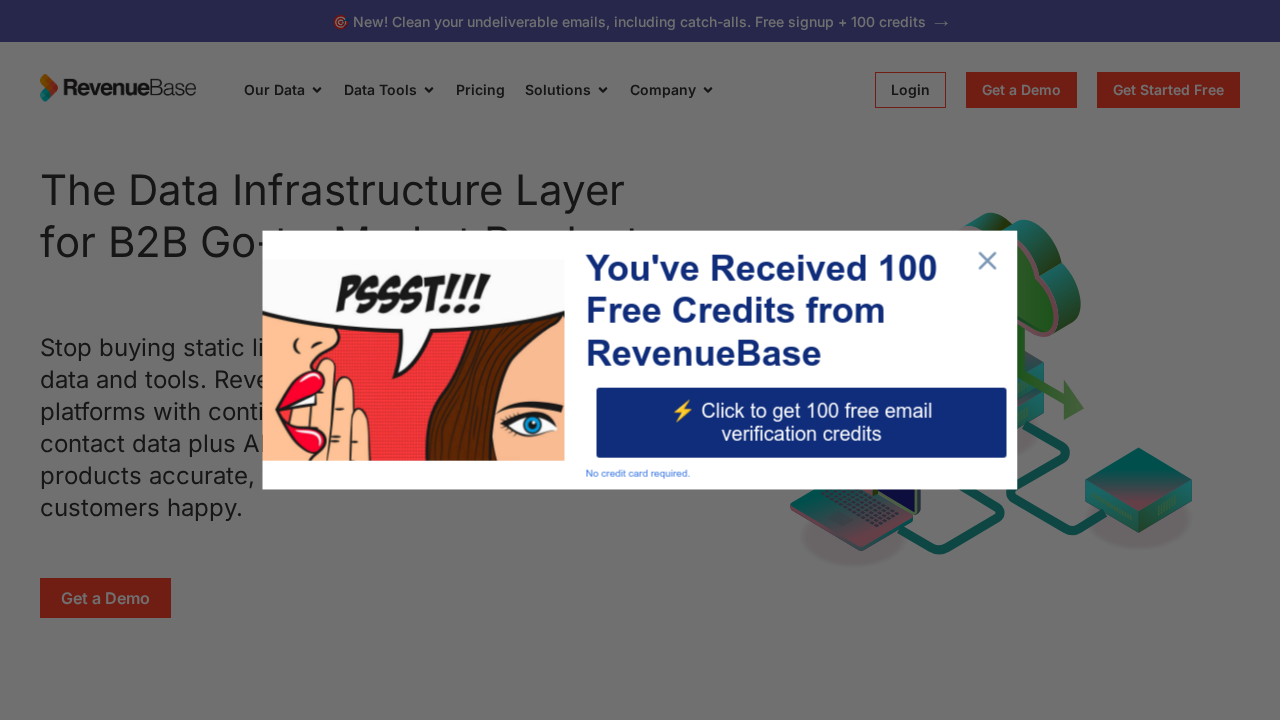Click the Get a Demo hero button
The height and width of the screenshot is (720, 1280).
pos(105,597)
